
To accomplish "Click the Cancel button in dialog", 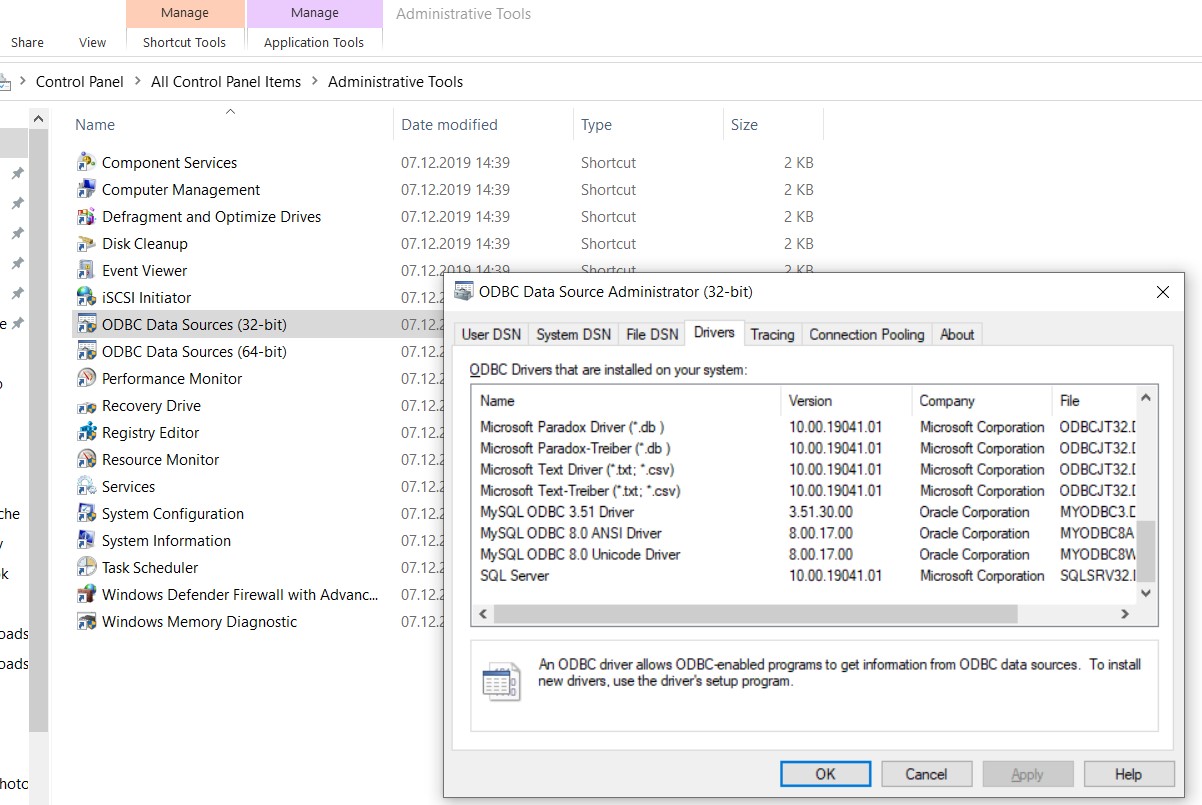I will pos(926,774).
